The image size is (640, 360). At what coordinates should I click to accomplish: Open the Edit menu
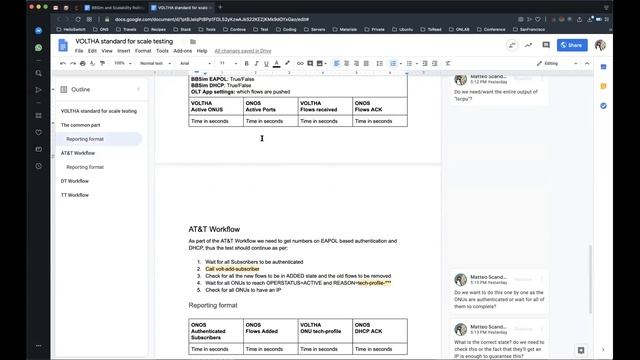tap(92, 51)
